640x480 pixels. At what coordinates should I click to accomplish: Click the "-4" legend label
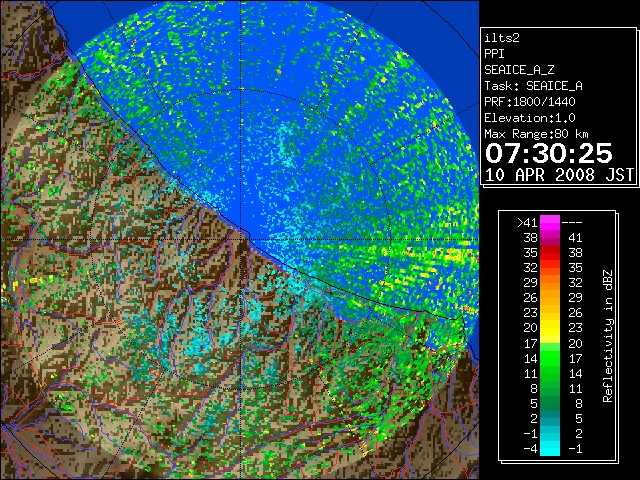pos(530,448)
